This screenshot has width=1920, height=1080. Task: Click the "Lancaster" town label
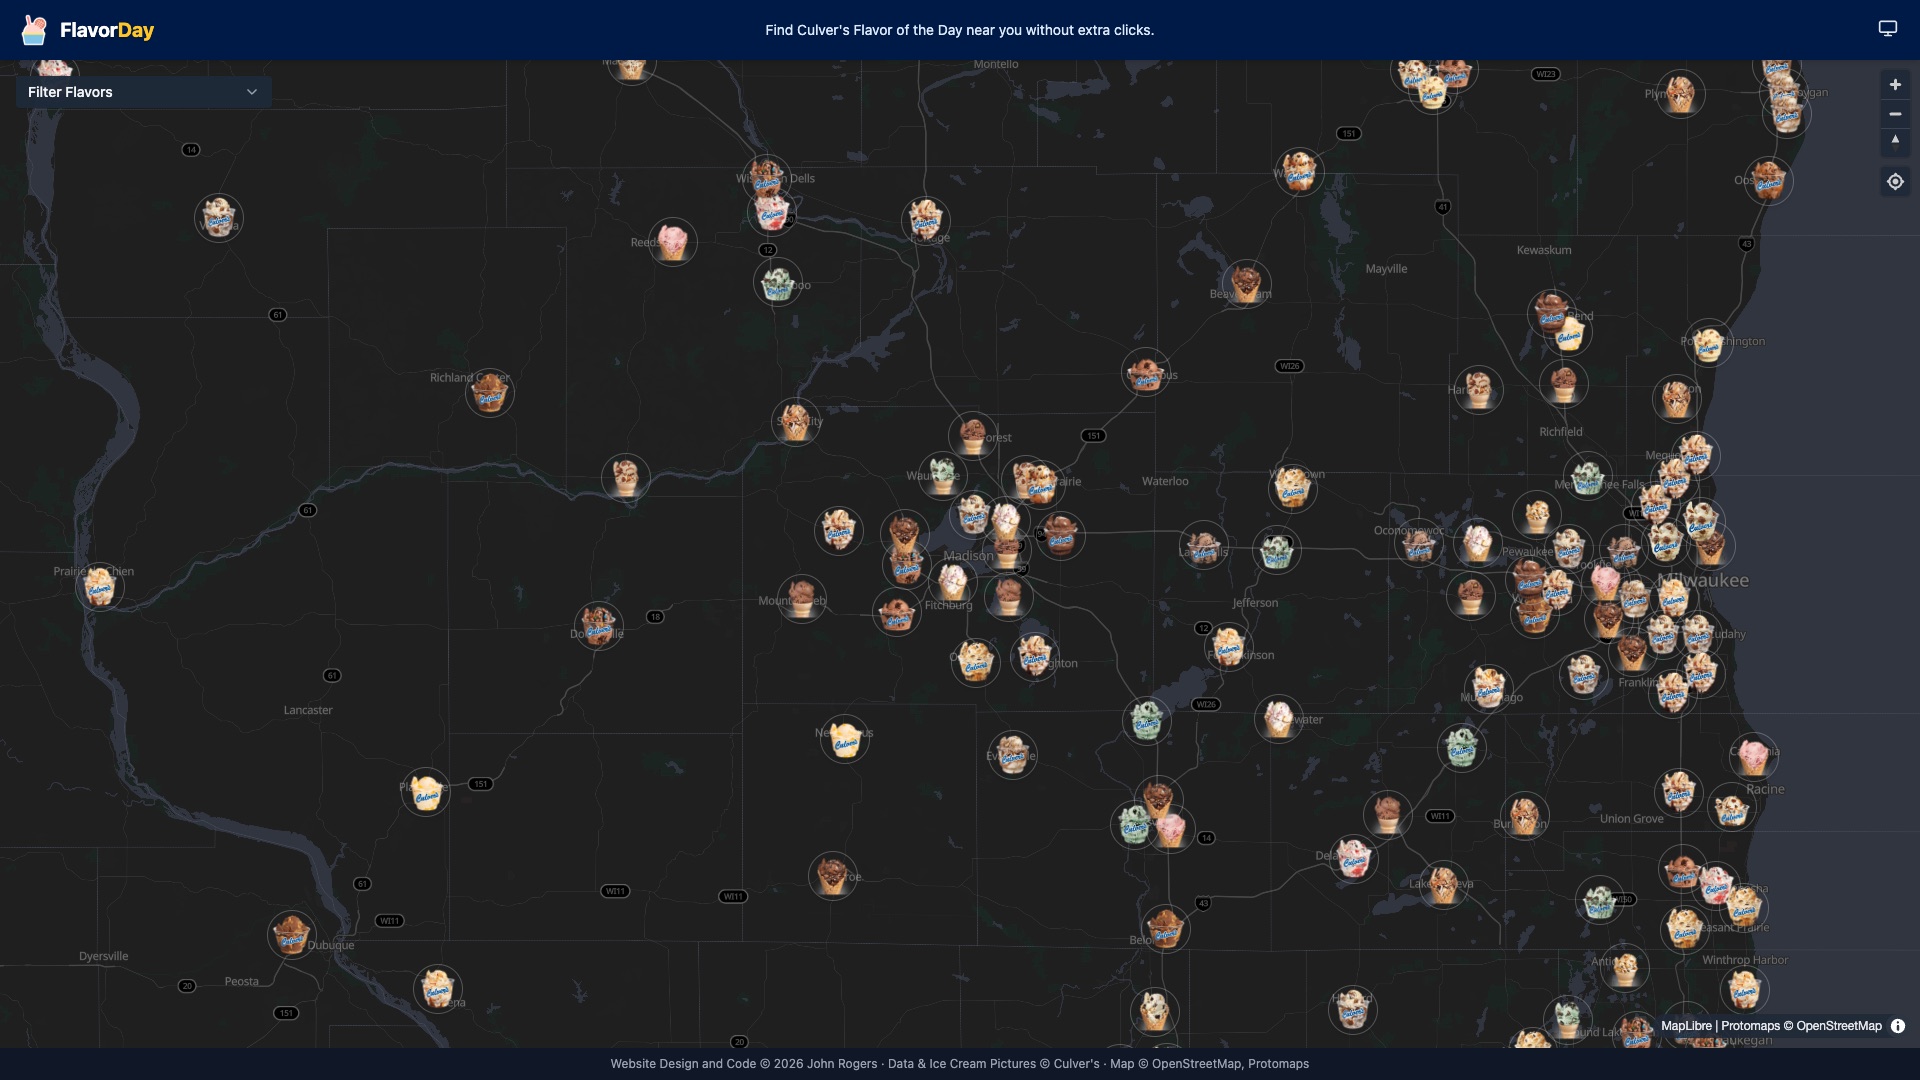[x=308, y=710]
